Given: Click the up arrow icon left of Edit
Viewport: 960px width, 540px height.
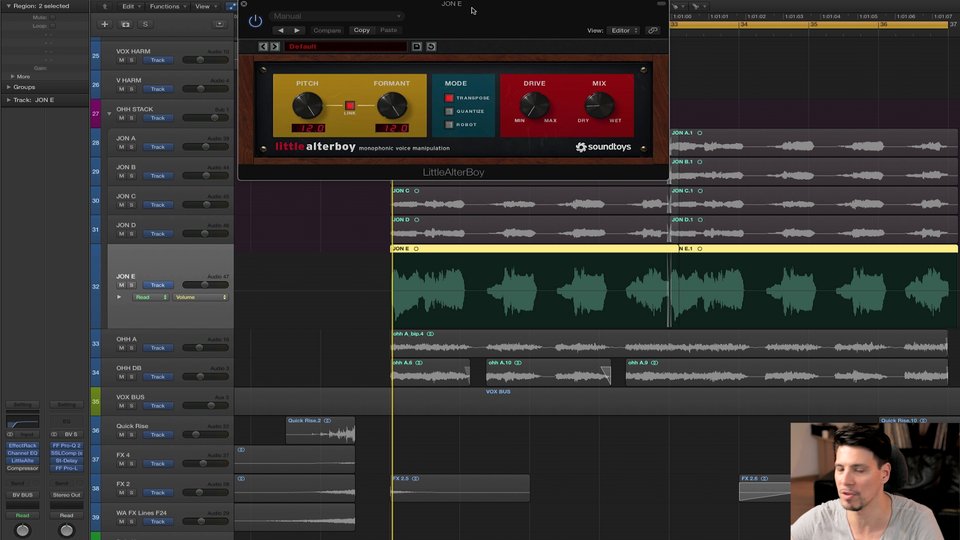Looking at the screenshot, I should click(x=105, y=7).
